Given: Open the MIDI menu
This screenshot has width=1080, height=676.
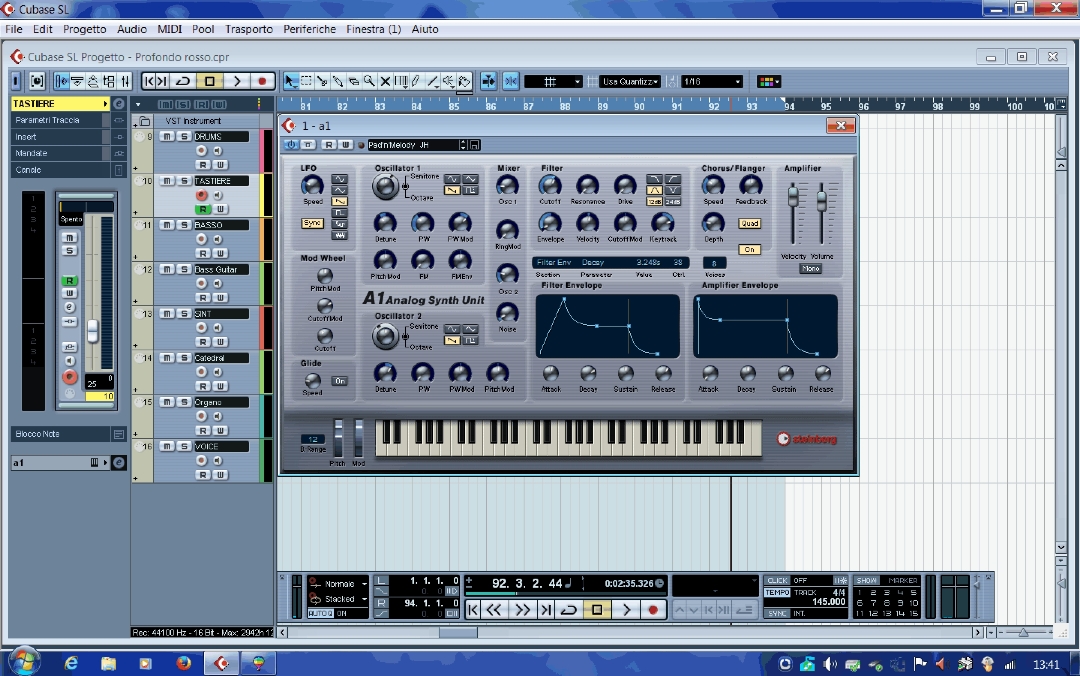Looking at the screenshot, I should [x=169, y=29].
